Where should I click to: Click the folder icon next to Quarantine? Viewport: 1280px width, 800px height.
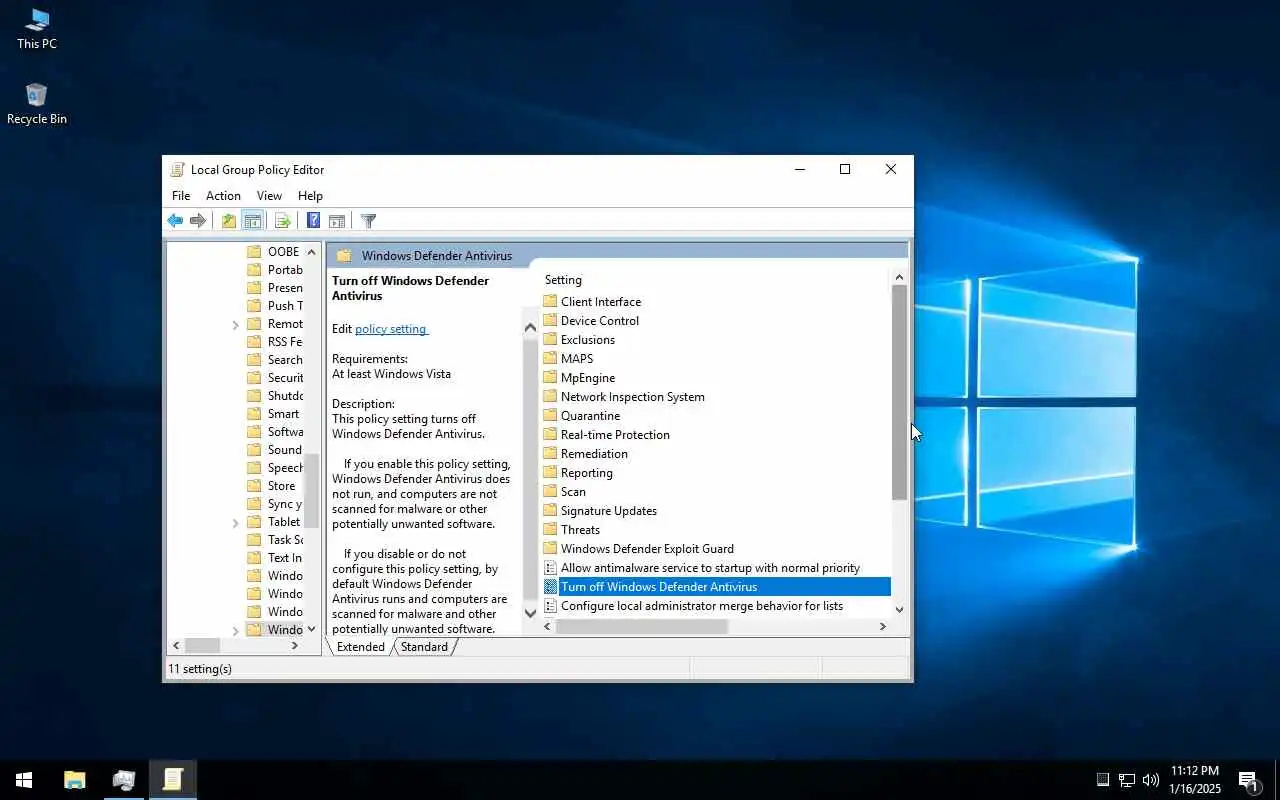coord(550,416)
